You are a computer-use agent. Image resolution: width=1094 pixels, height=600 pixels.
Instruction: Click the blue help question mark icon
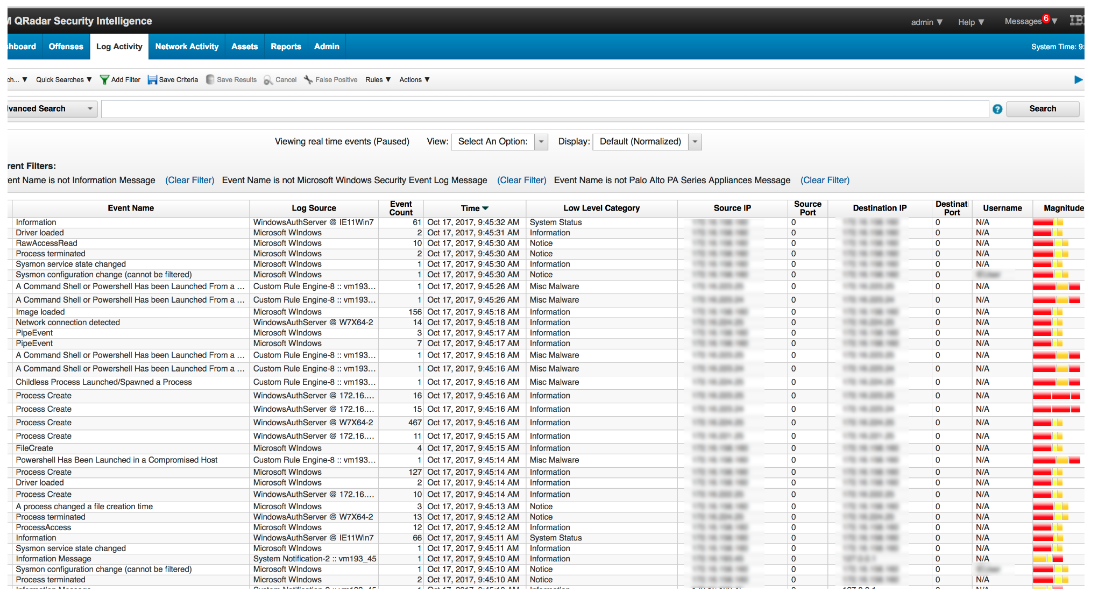(997, 109)
